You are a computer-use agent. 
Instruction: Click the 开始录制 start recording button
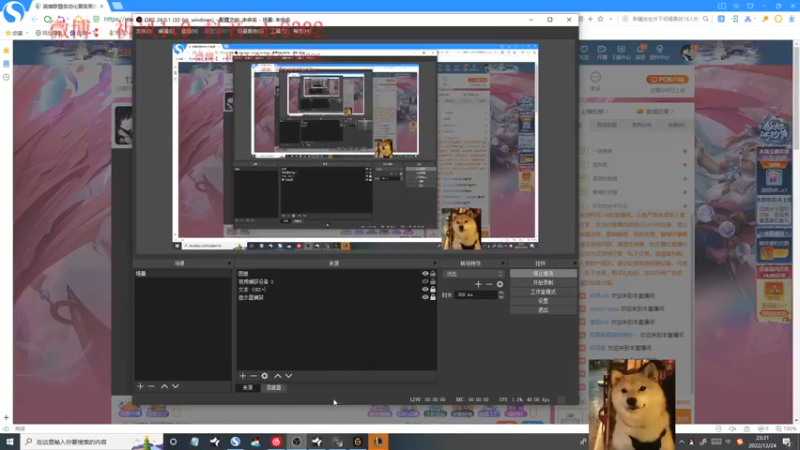pyautogui.click(x=543, y=283)
